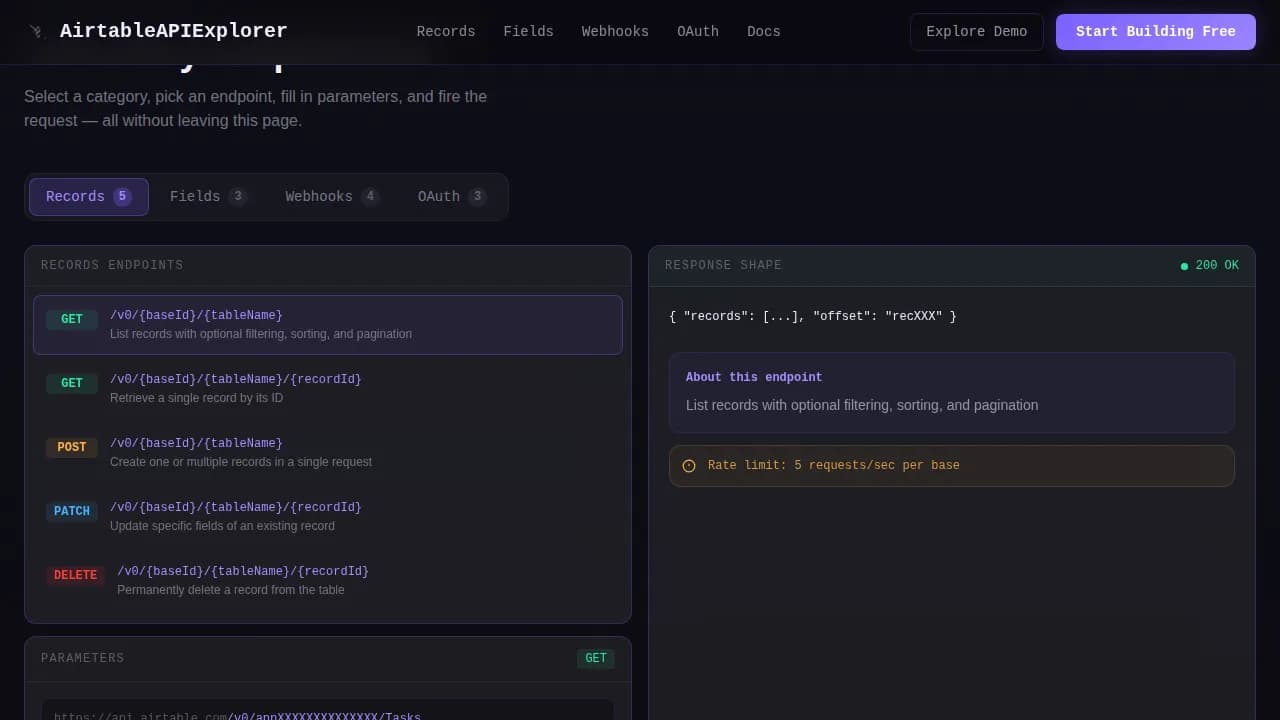
Task: Select the list records endpoint row
Action: click(x=327, y=324)
